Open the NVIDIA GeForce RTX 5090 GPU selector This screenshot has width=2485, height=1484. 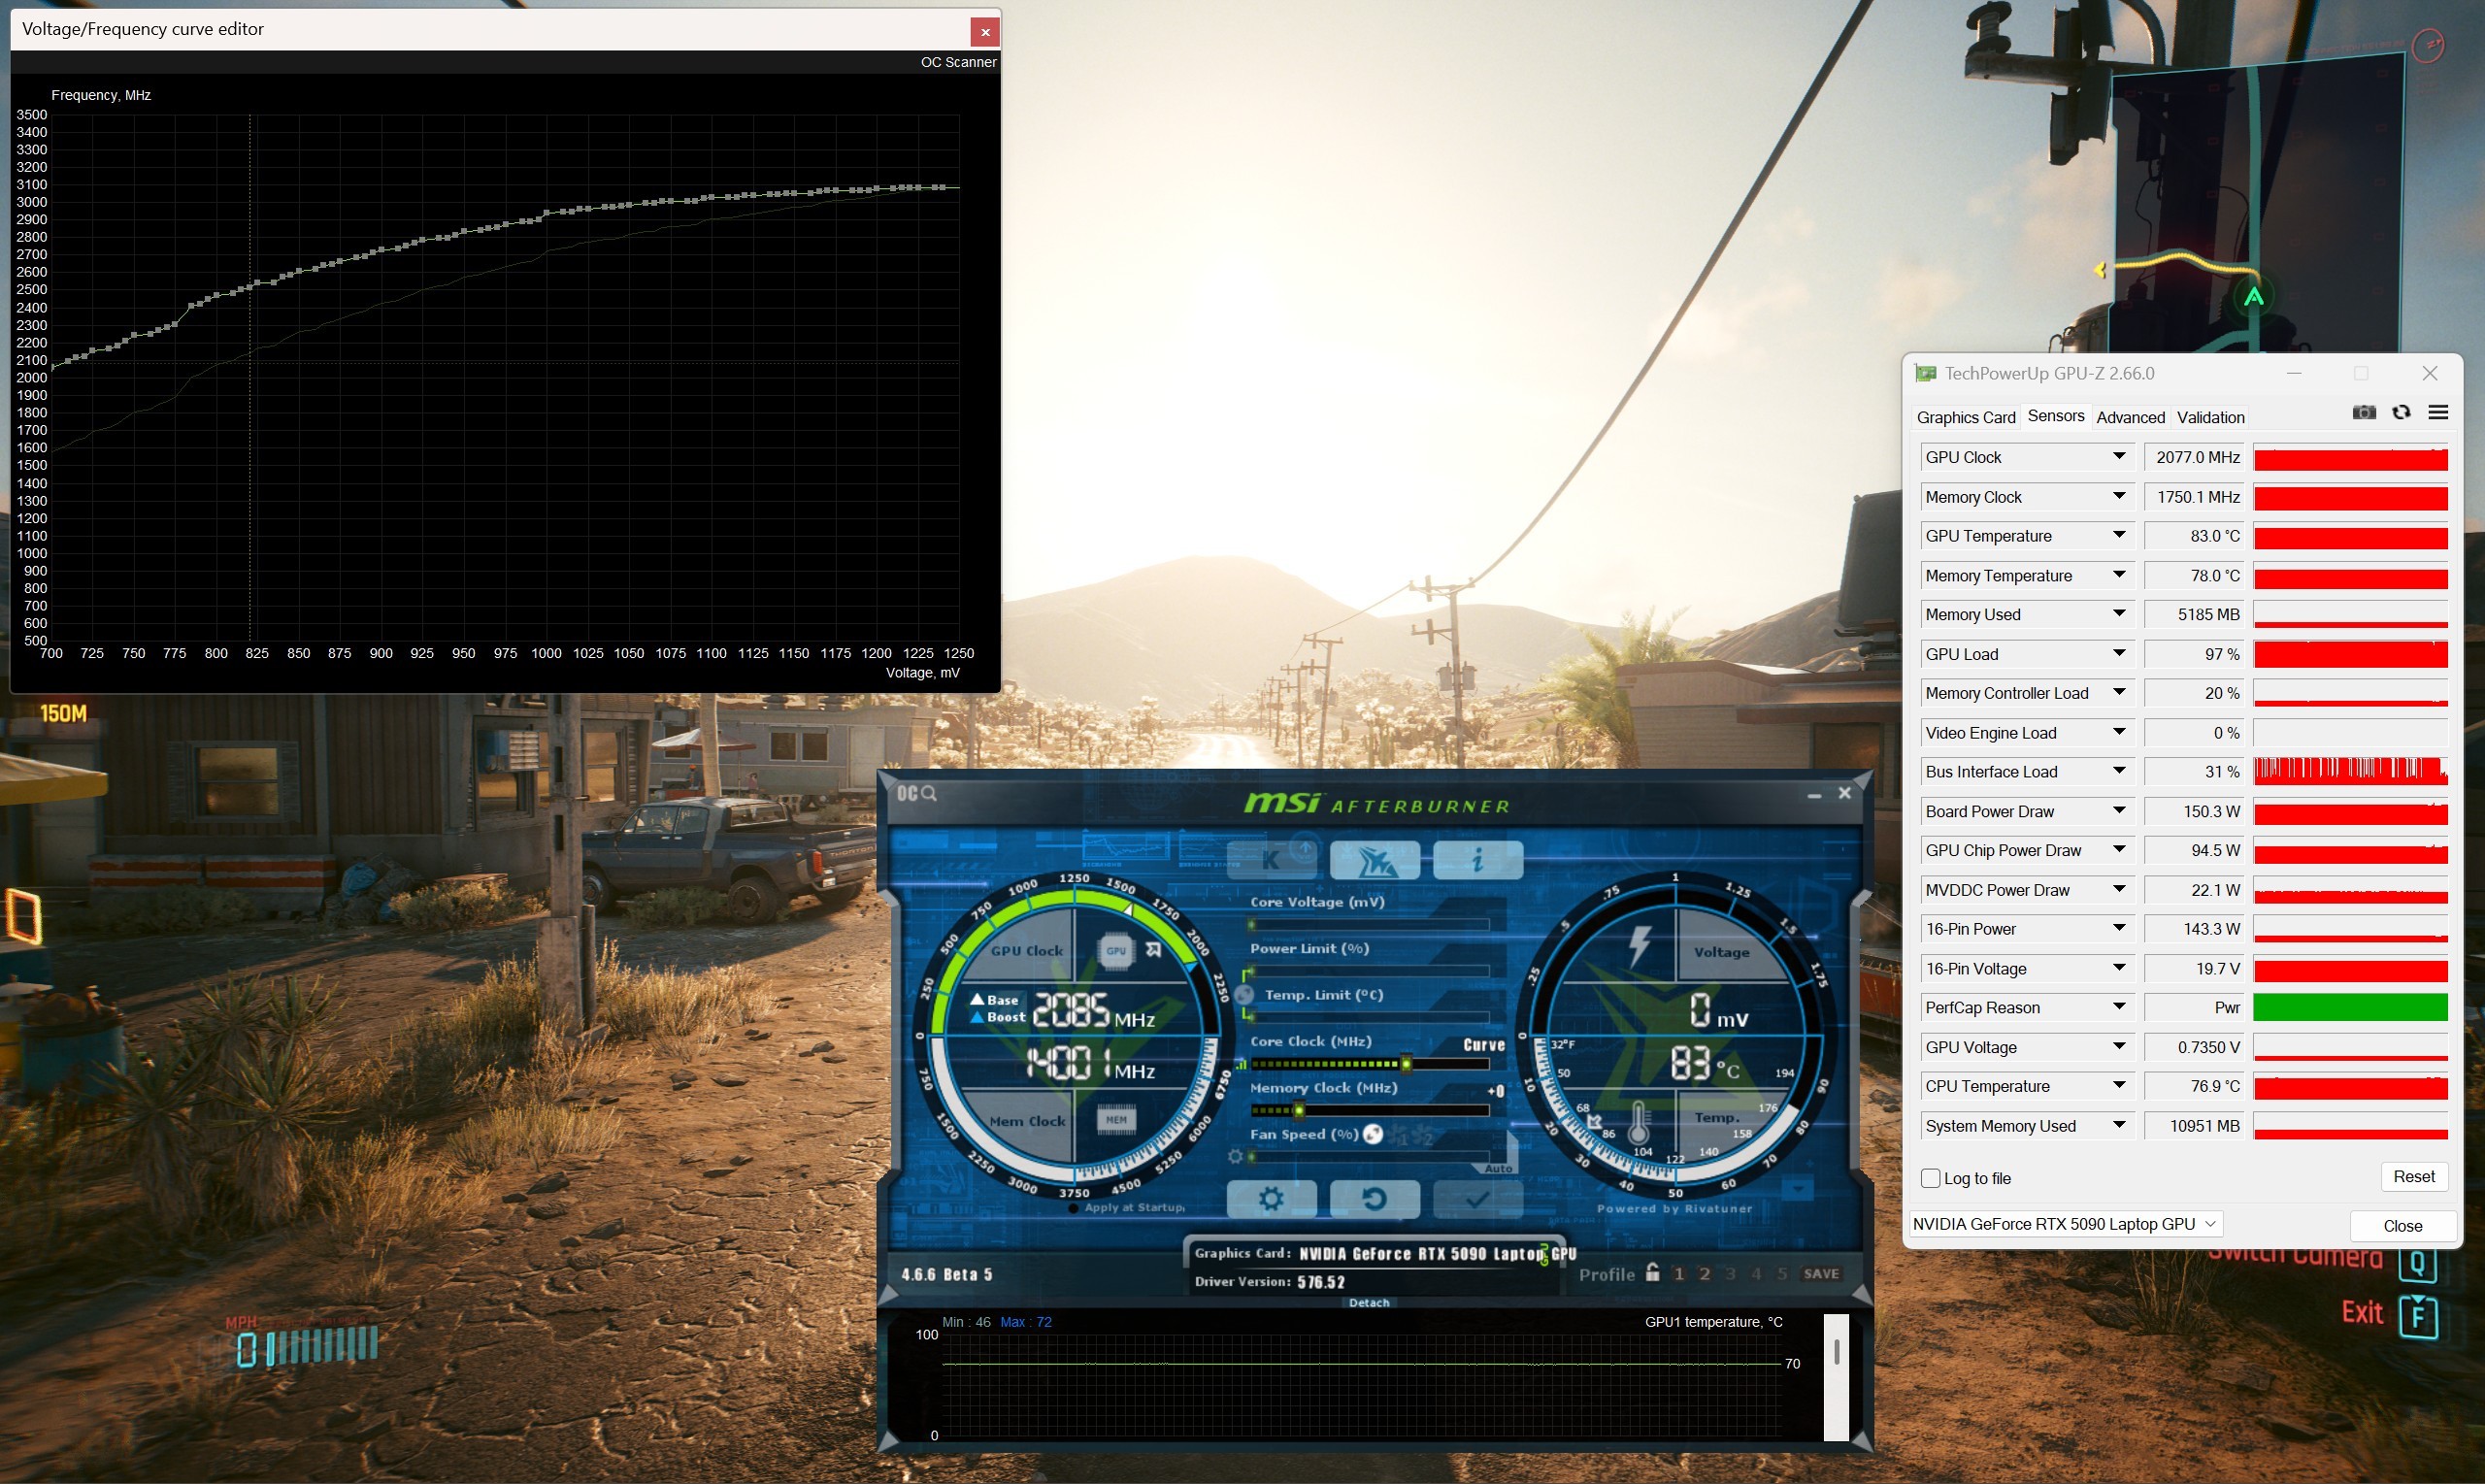[2065, 1224]
